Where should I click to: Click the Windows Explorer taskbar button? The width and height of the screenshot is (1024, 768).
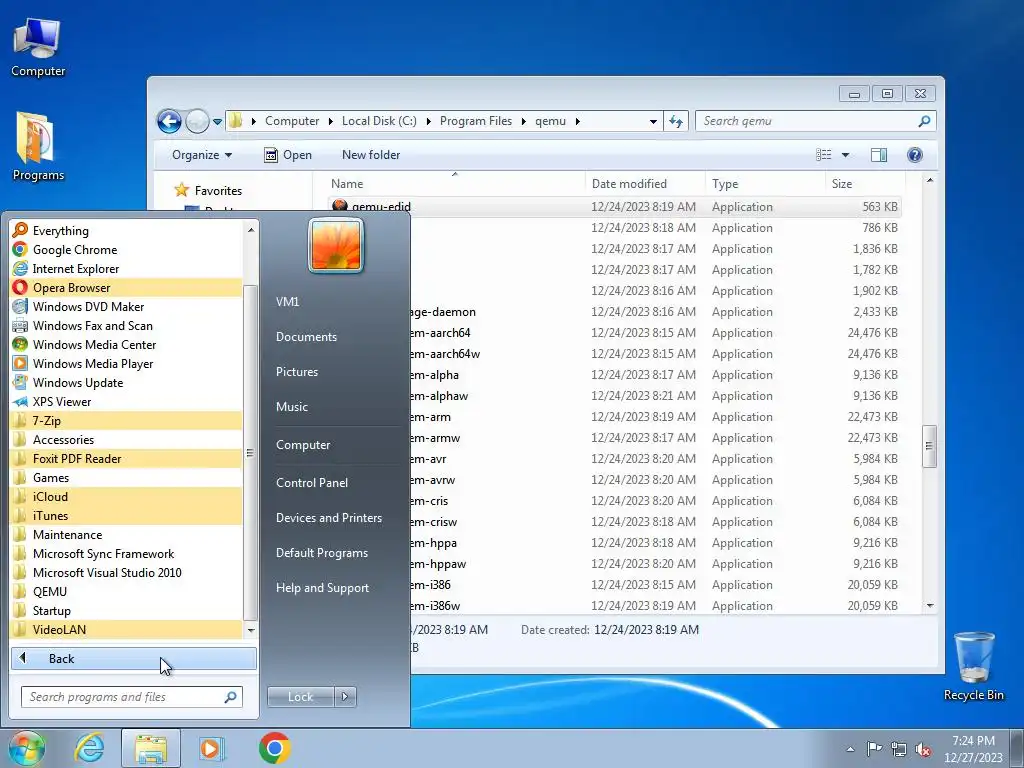pos(150,748)
